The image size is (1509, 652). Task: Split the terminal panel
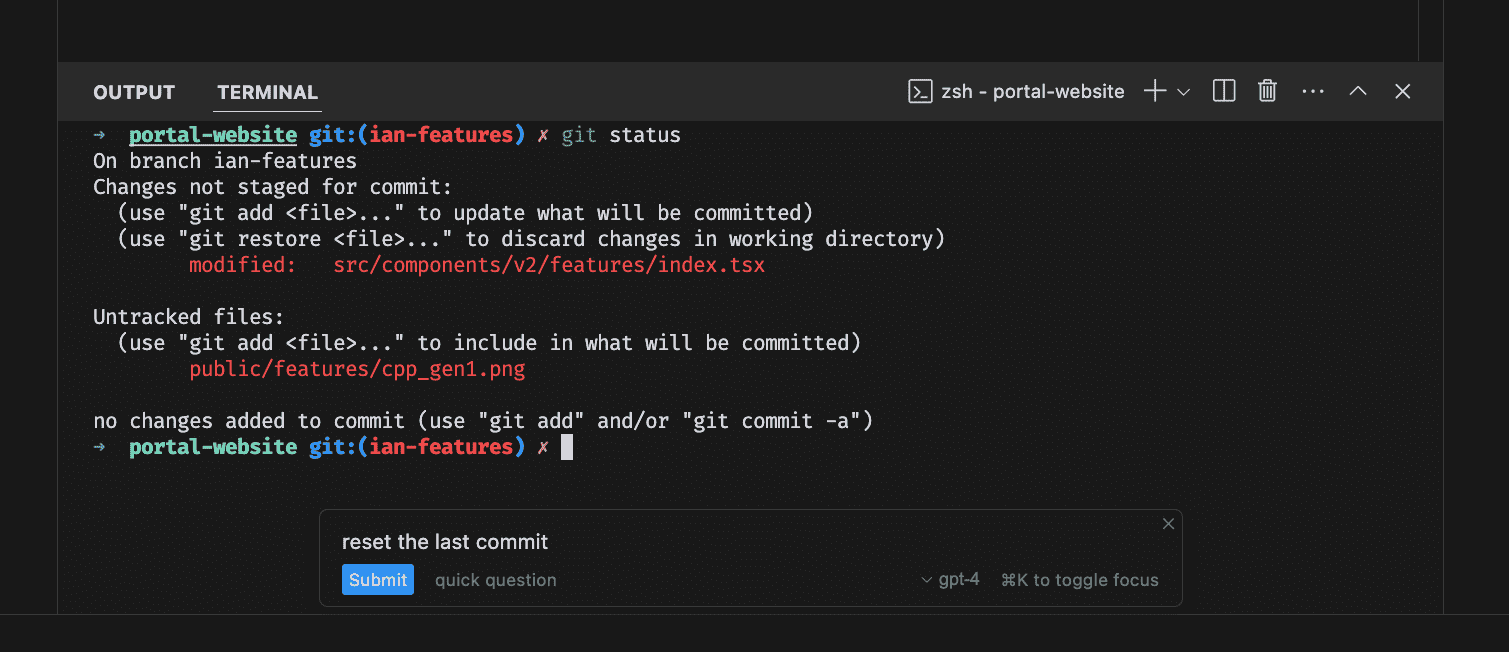point(1223,91)
